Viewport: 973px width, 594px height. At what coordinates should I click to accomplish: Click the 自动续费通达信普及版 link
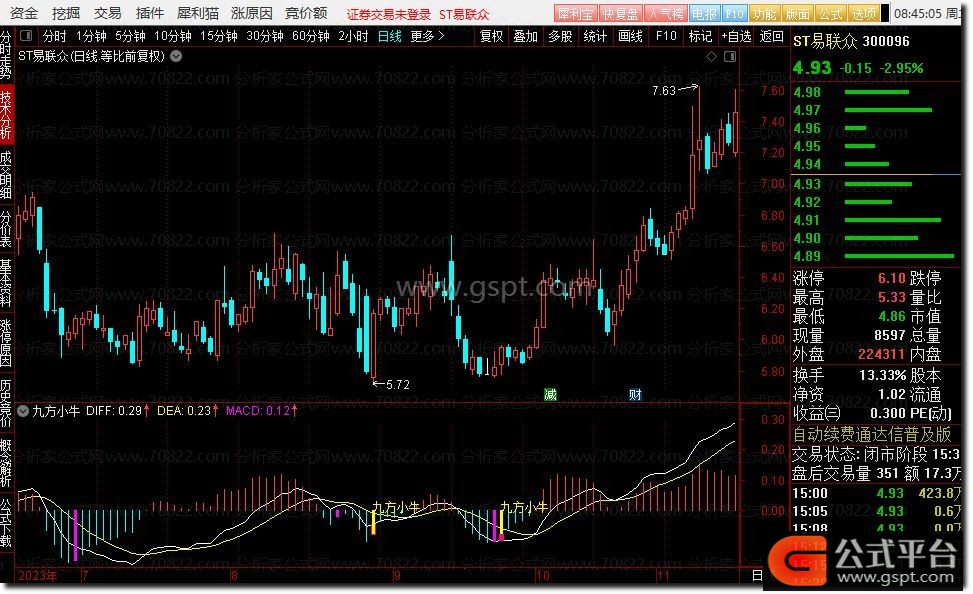coord(872,434)
